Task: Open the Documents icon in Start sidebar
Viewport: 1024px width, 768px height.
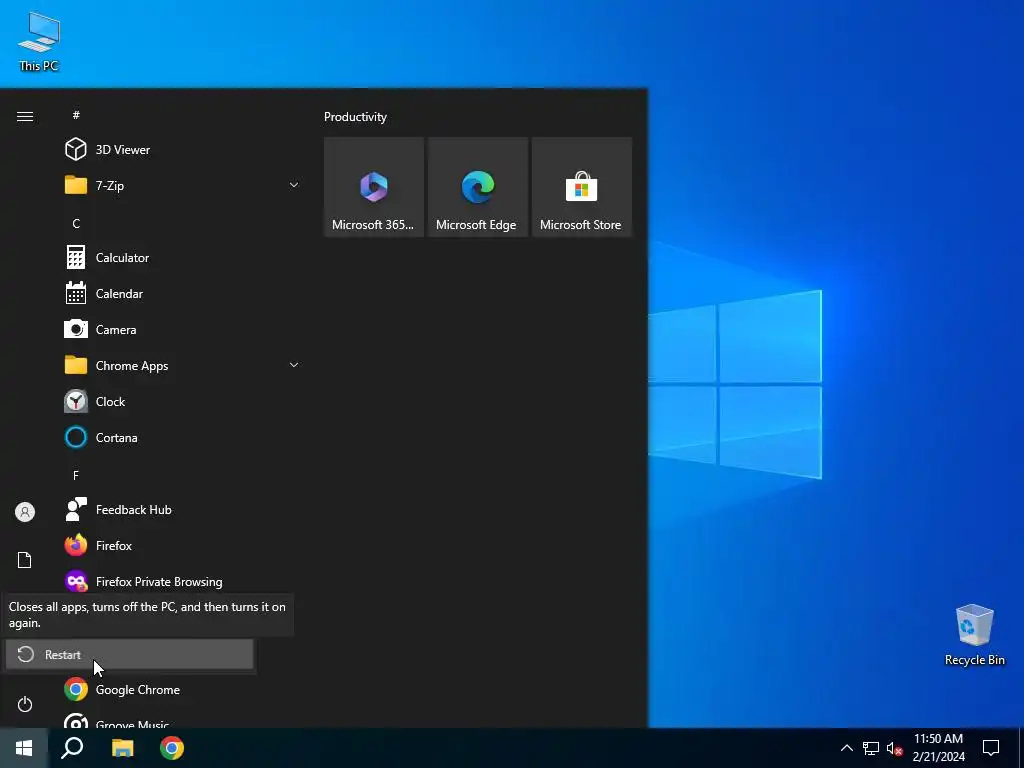Action: 25,560
